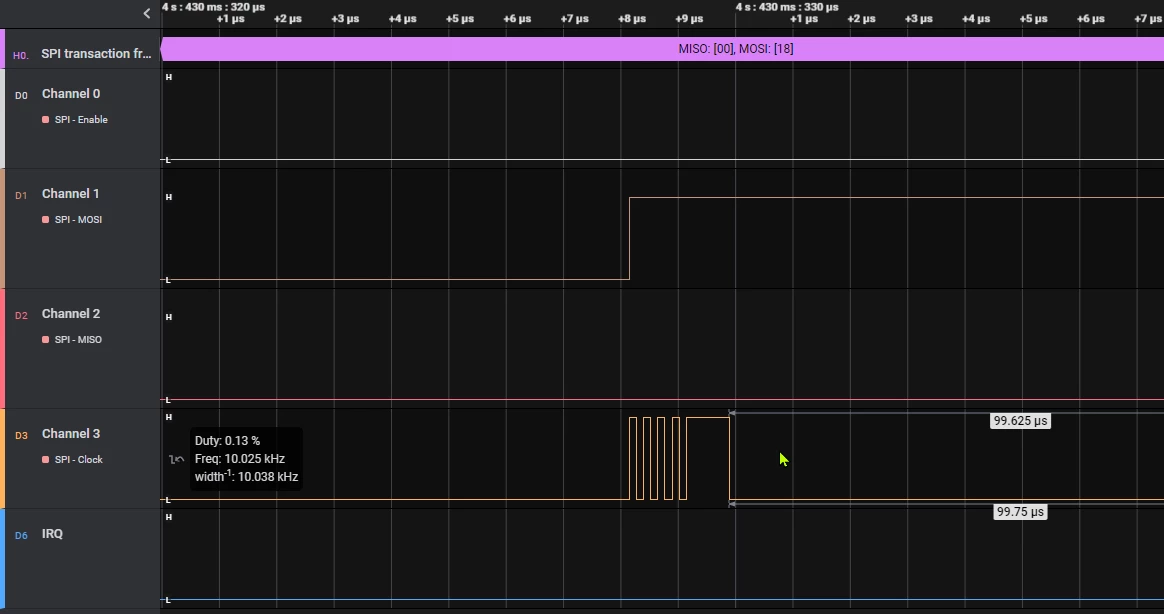Select the Channel 2 label

coord(71,314)
